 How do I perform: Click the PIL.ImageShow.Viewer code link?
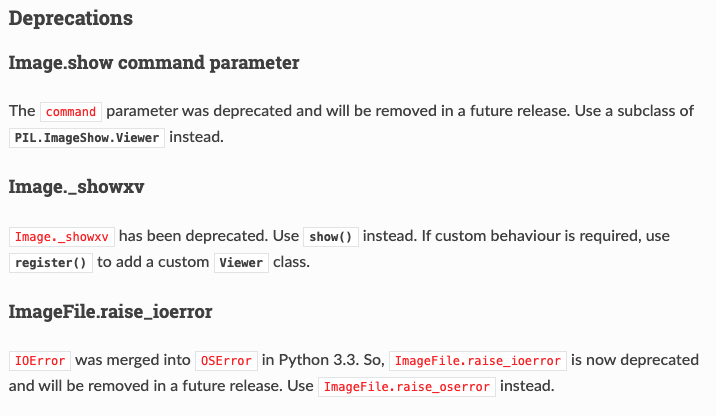point(87,137)
